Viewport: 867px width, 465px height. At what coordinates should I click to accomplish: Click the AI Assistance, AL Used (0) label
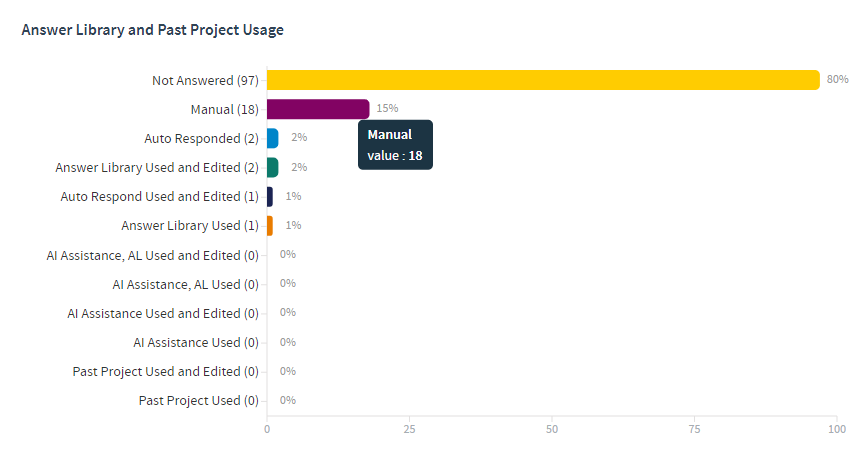pyautogui.click(x=185, y=284)
